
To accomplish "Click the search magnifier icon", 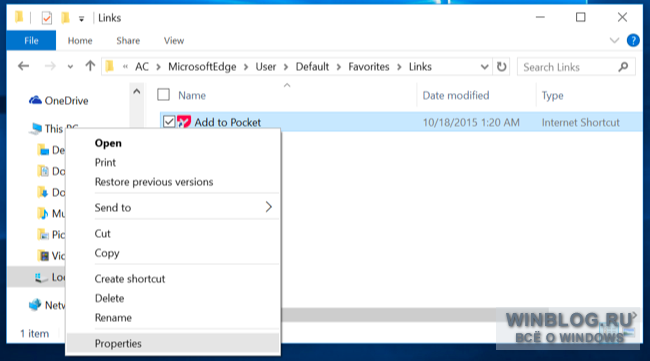I will click(623, 67).
